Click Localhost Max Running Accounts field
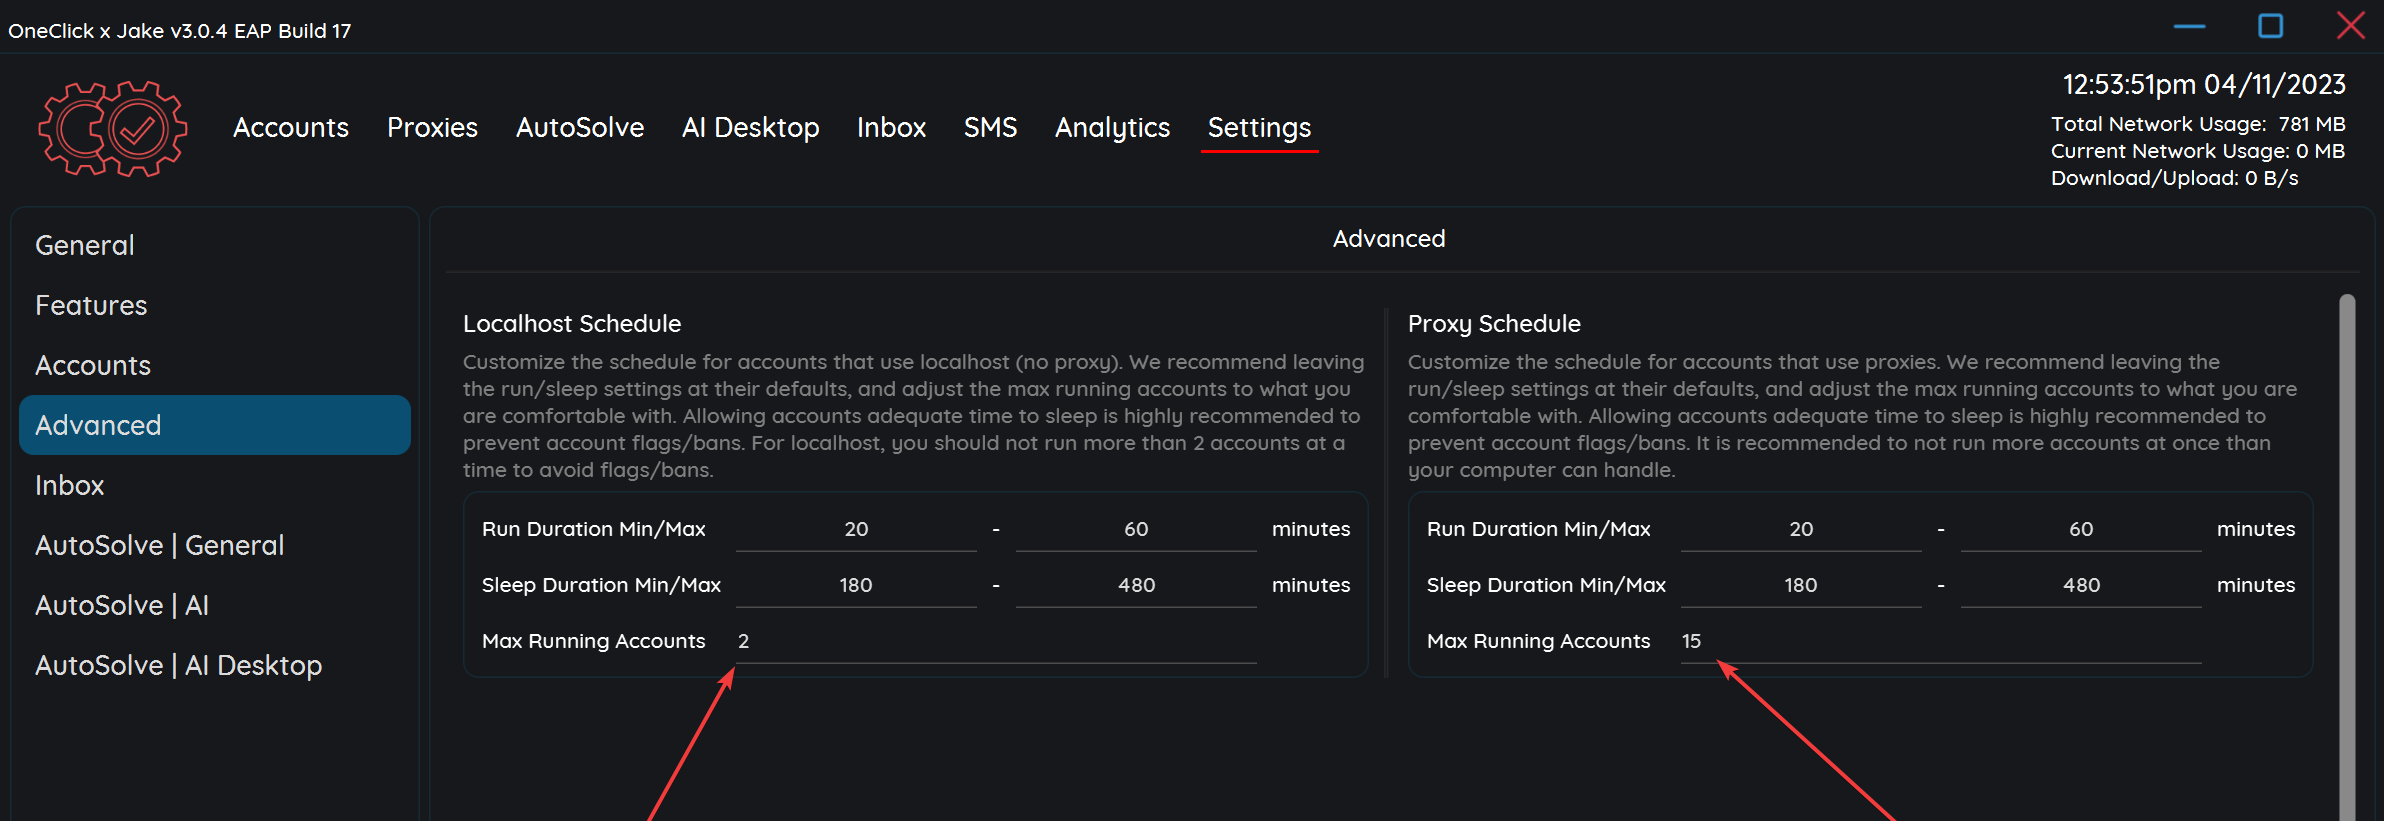 [995, 641]
